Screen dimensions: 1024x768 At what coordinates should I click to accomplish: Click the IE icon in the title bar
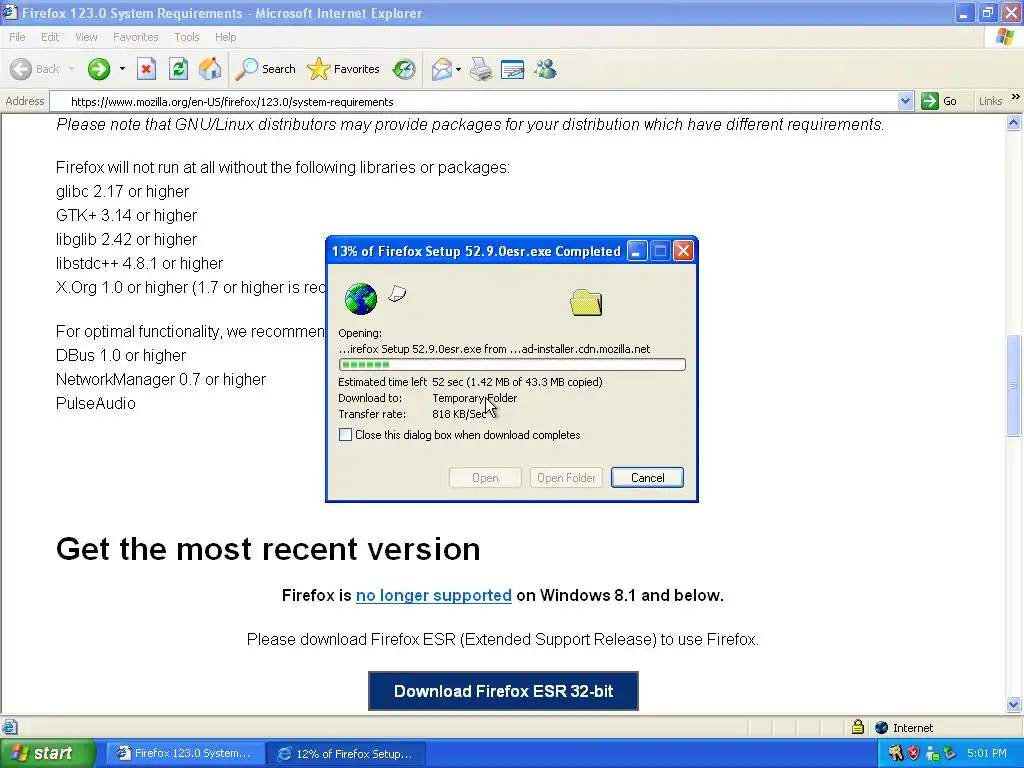coord(10,12)
